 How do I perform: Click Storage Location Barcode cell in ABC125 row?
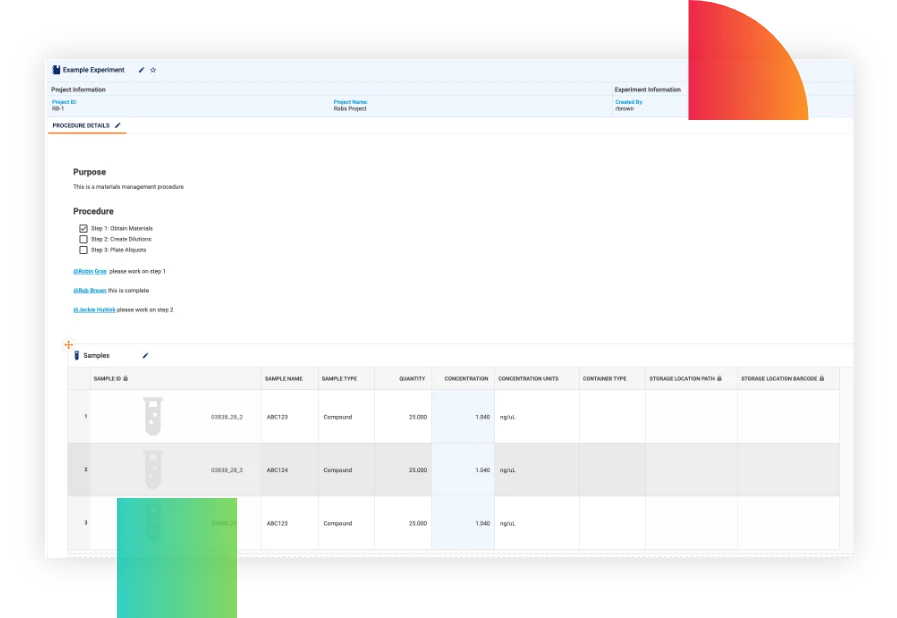[788, 523]
